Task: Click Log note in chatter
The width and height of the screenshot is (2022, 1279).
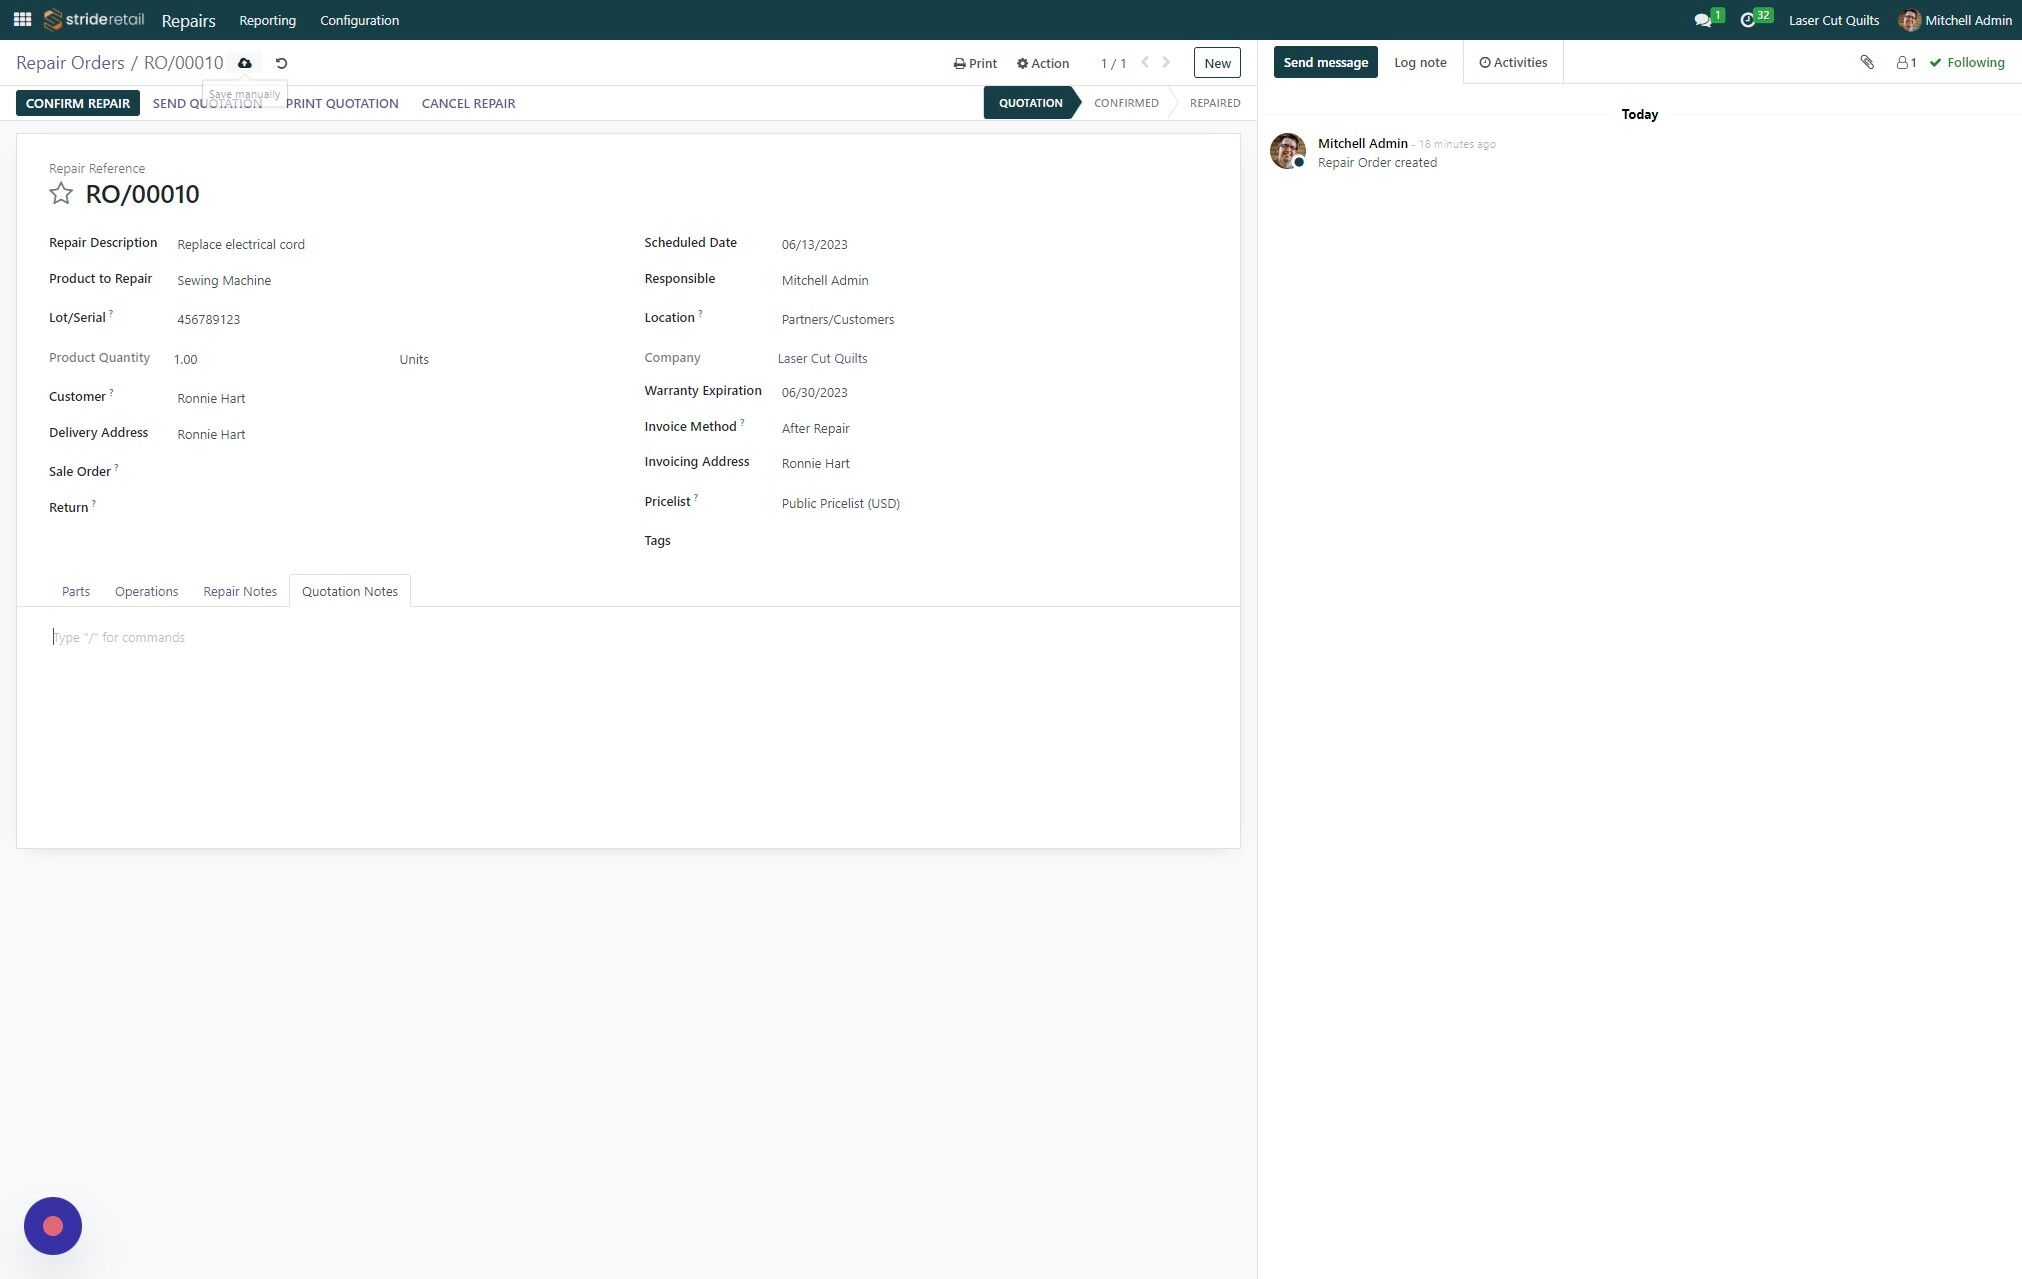Action: 1420,62
